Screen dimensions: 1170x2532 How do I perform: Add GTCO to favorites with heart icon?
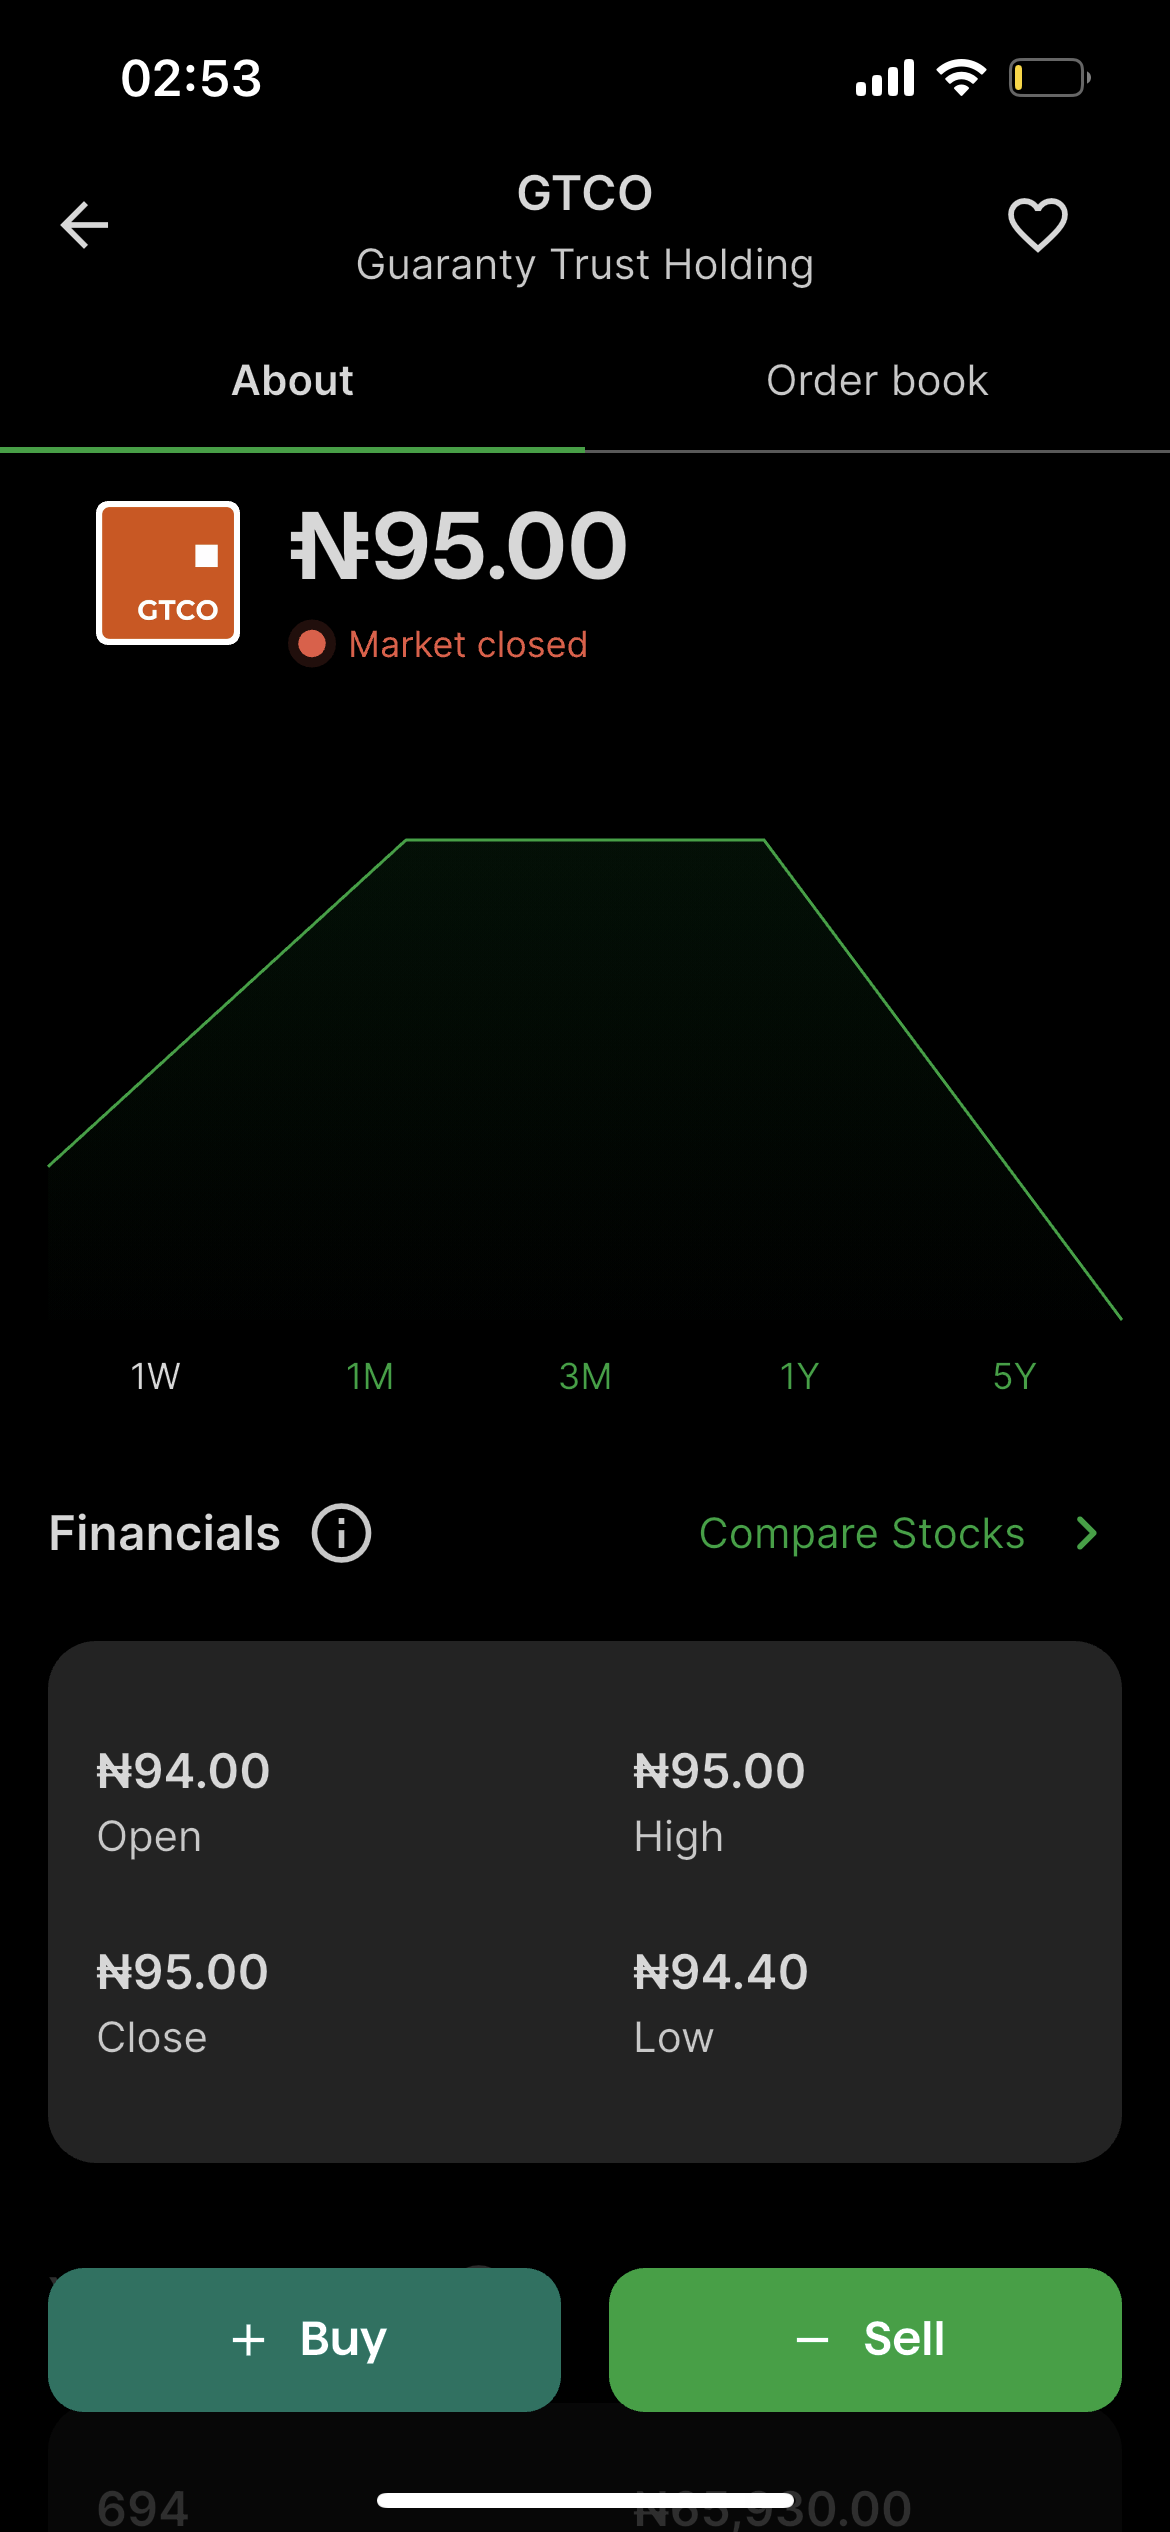pos(1037,224)
